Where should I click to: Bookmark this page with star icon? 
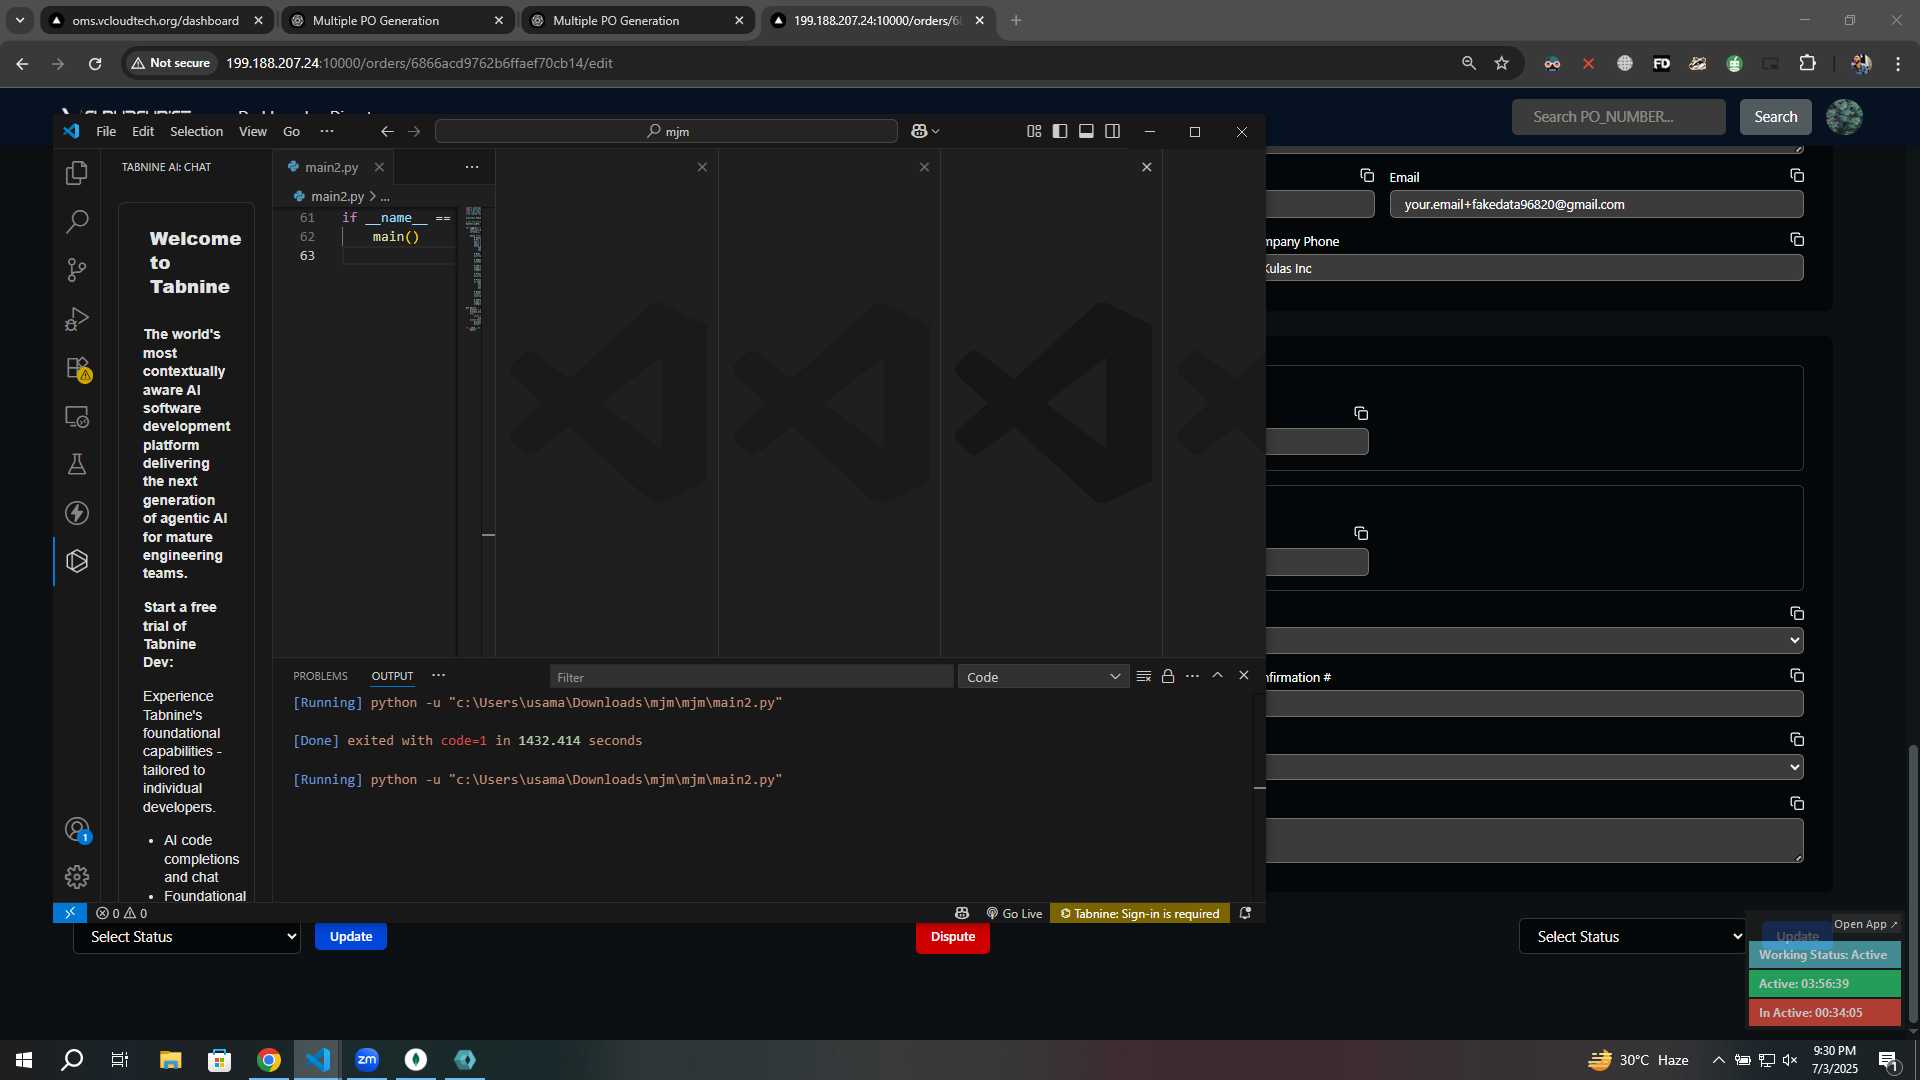[1501, 63]
